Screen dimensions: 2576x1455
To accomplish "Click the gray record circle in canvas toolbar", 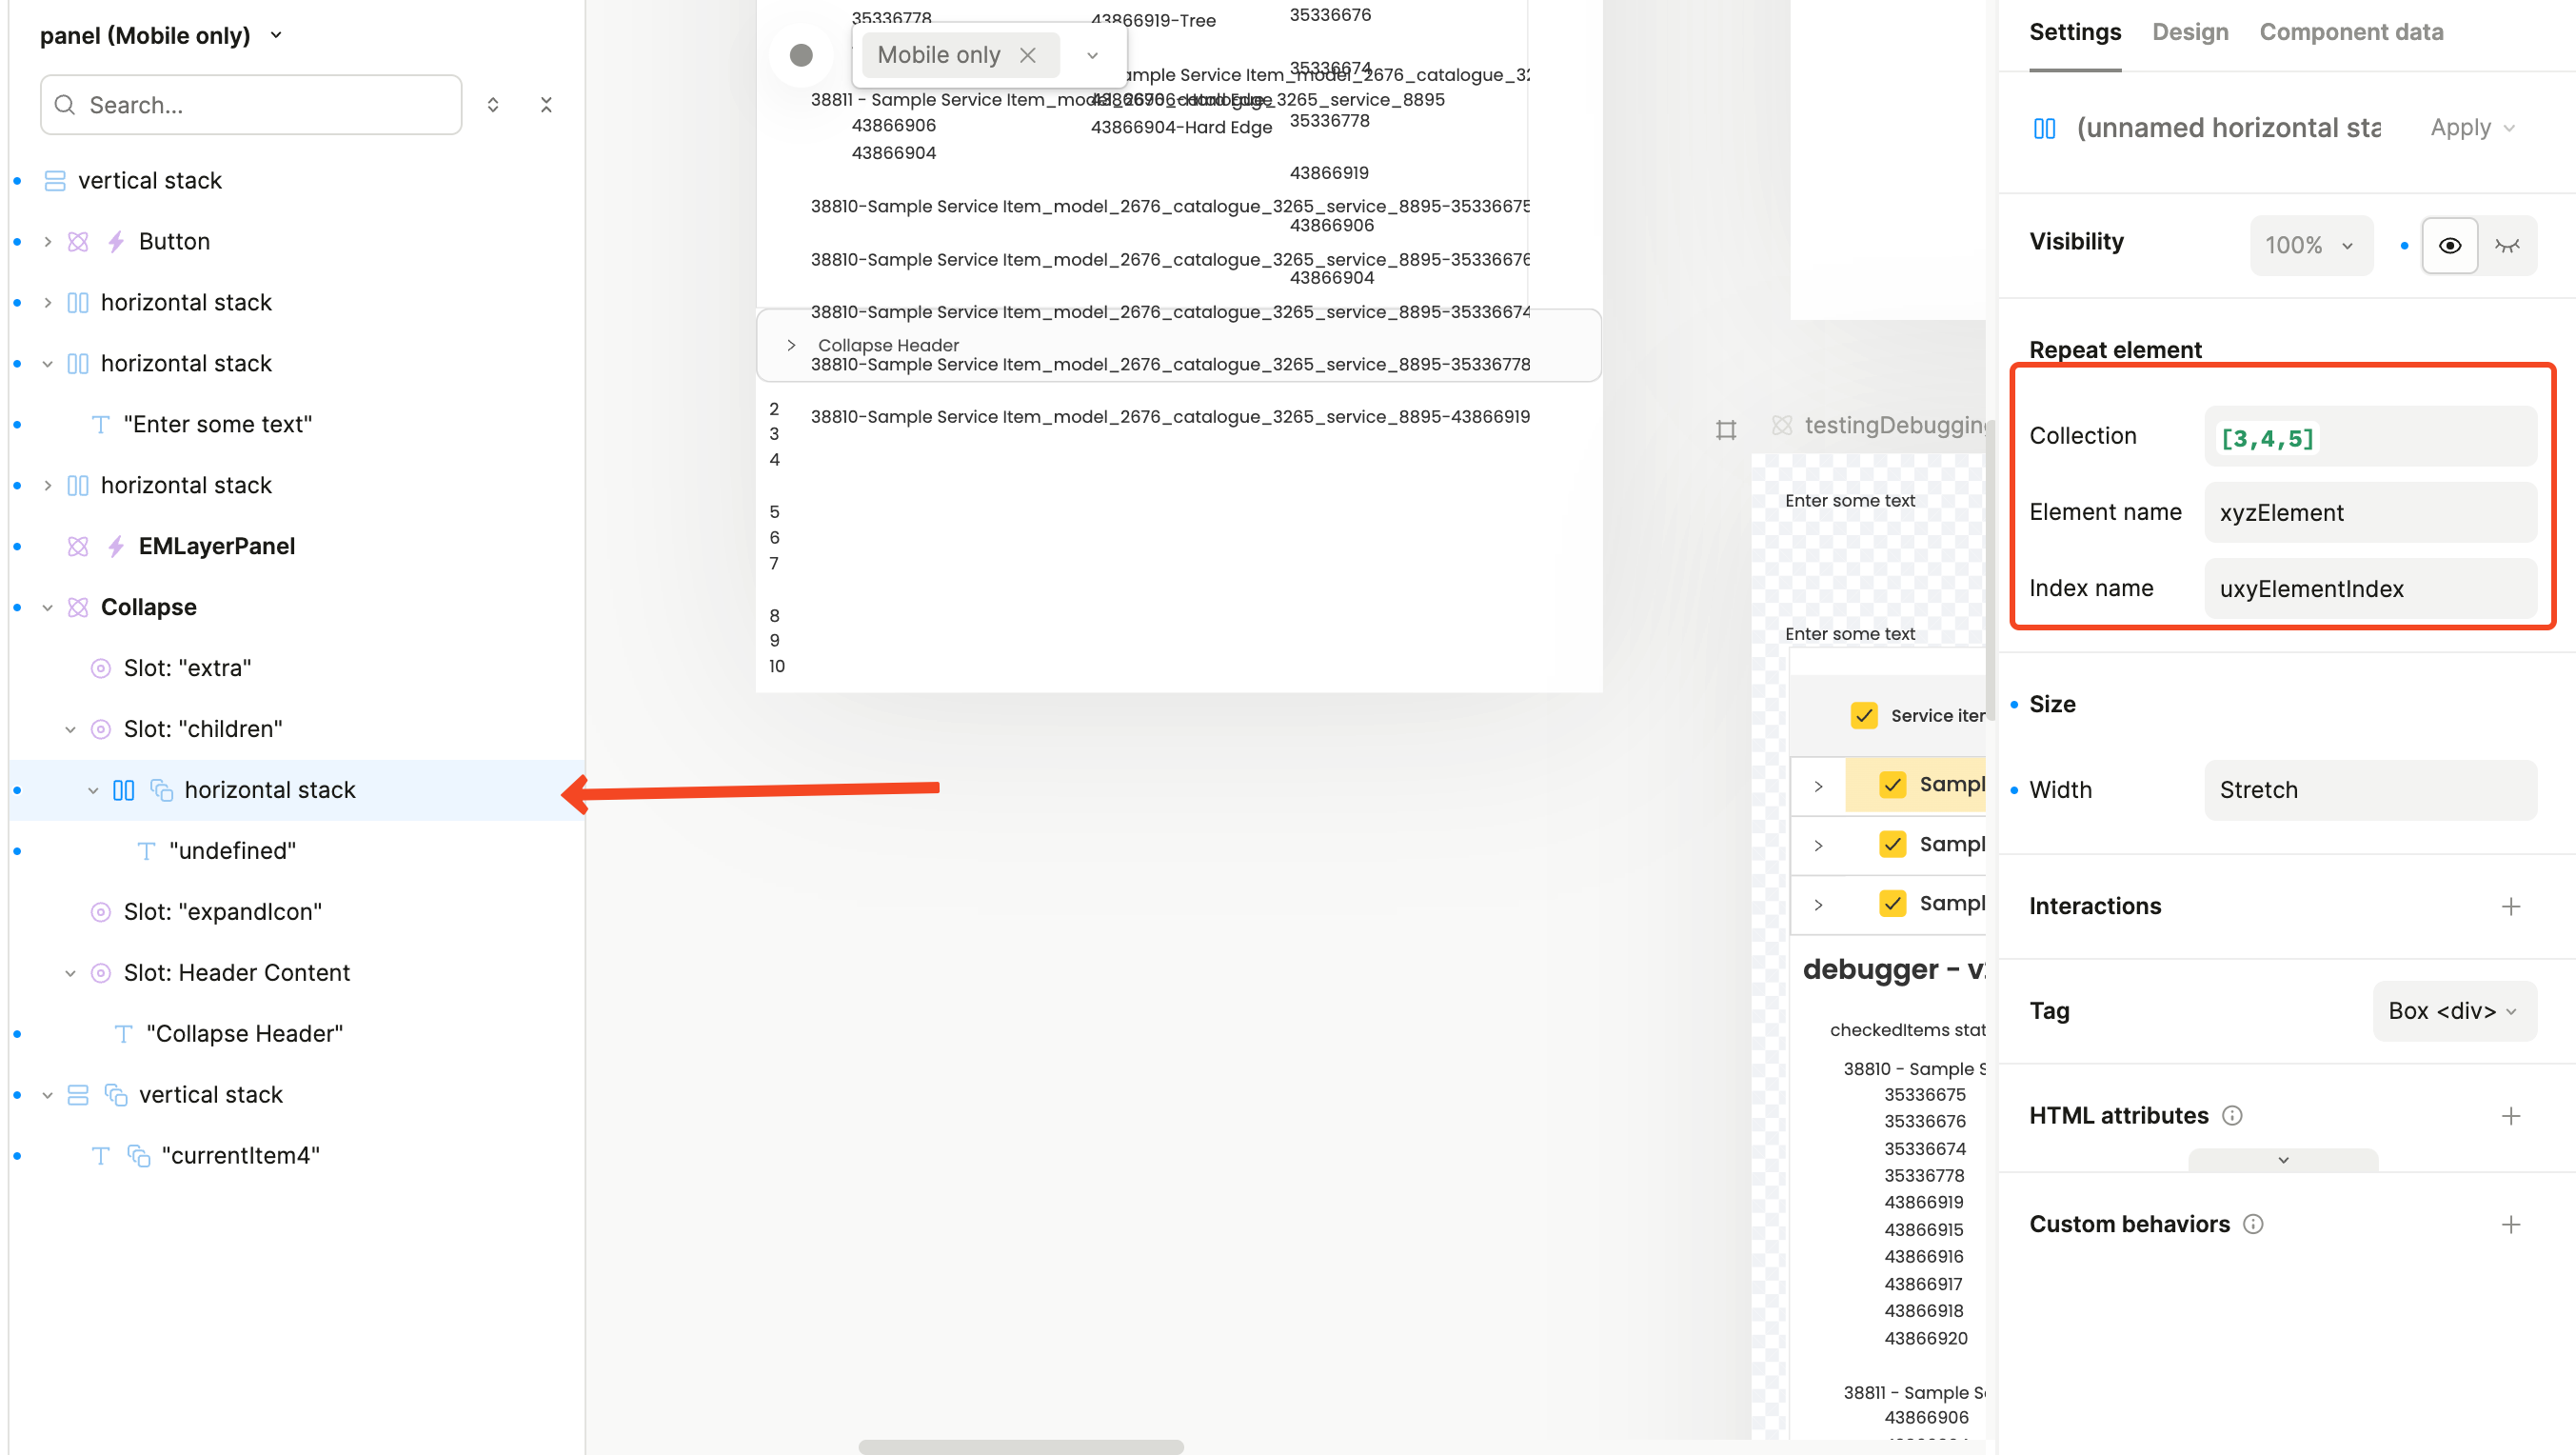I will click(801, 55).
